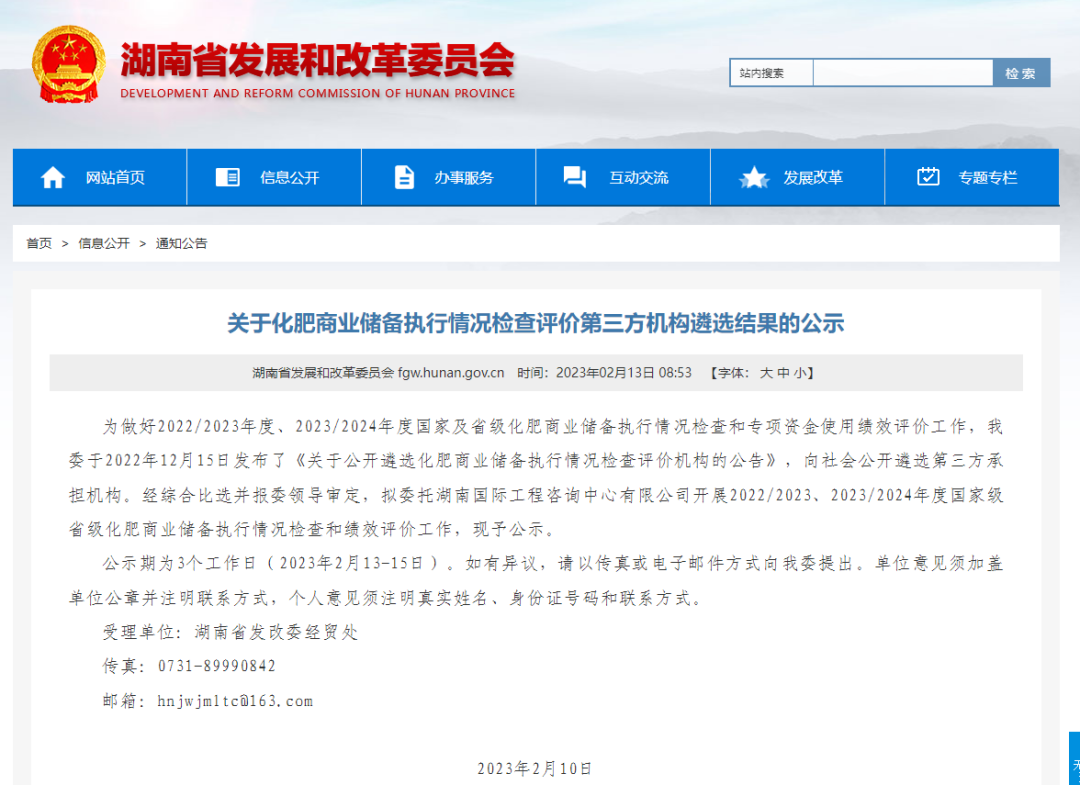Image resolution: width=1080 pixels, height=785 pixels.
Task: Click the email address hnjwjmltc@163.com
Action: click(236, 700)
